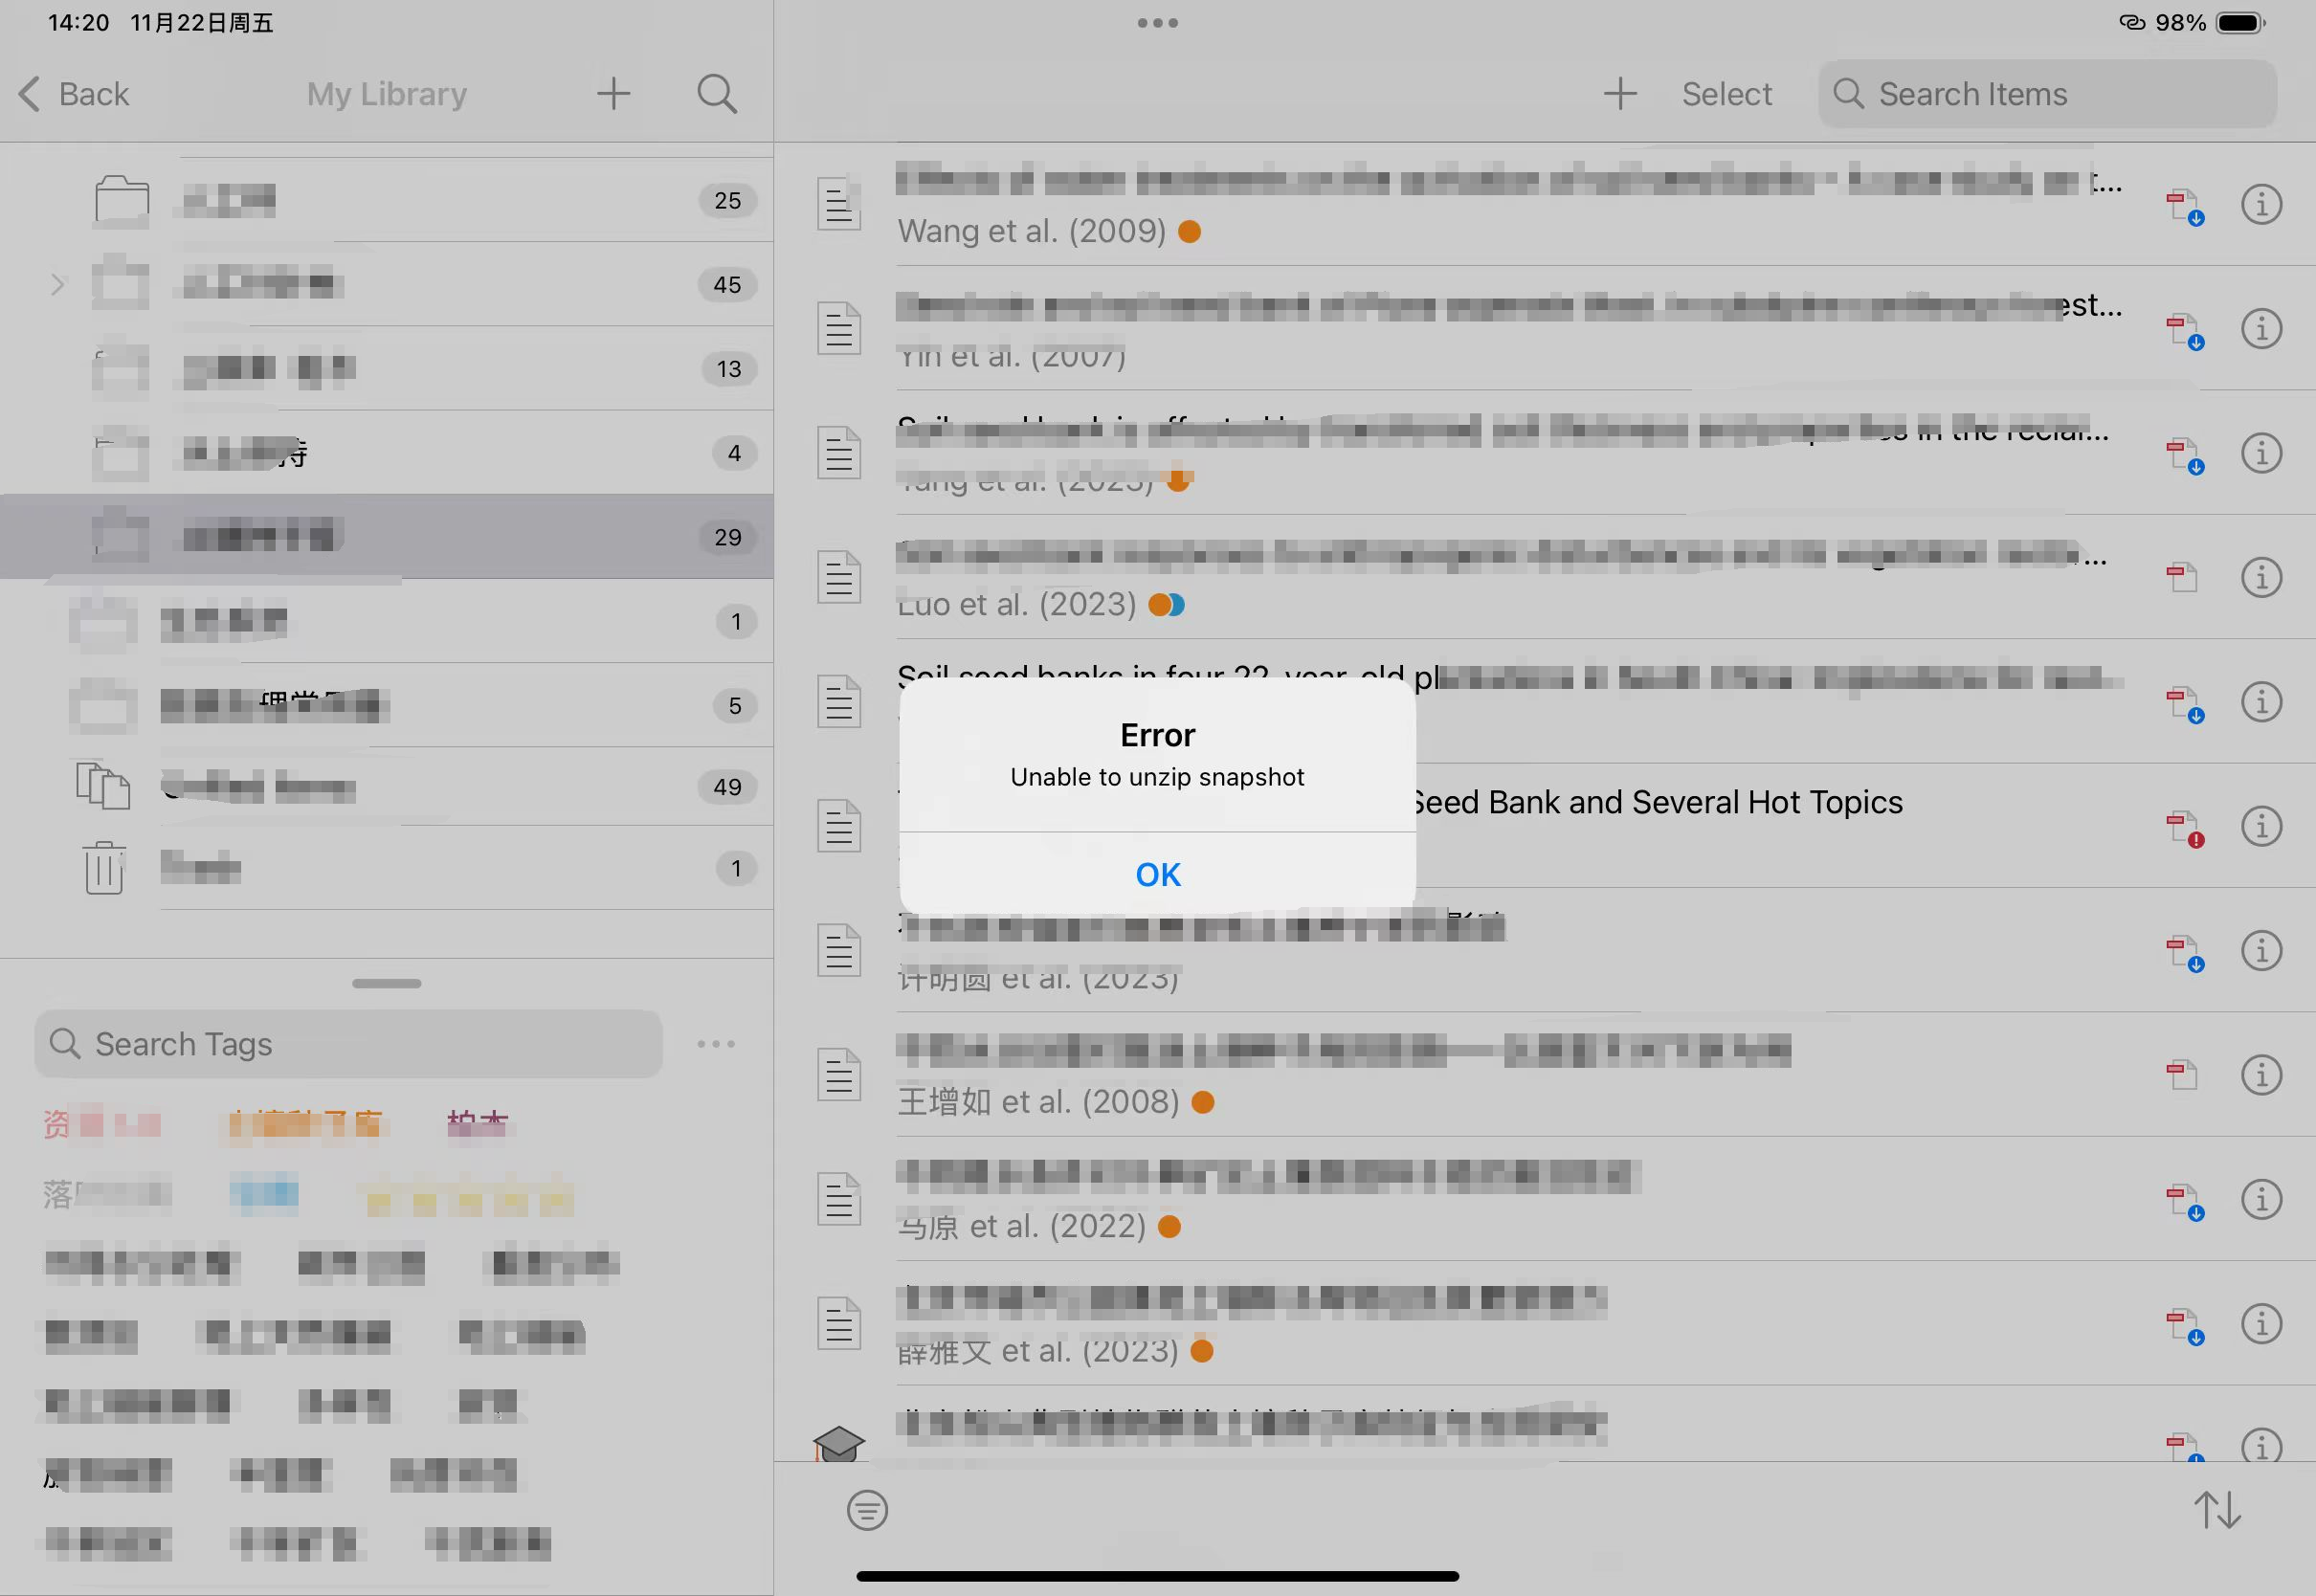The height and width of the screenshot is (1596, 2316).
Task: Download attachment of the Wang et al. (2009) item
Action: (2183, 206)
